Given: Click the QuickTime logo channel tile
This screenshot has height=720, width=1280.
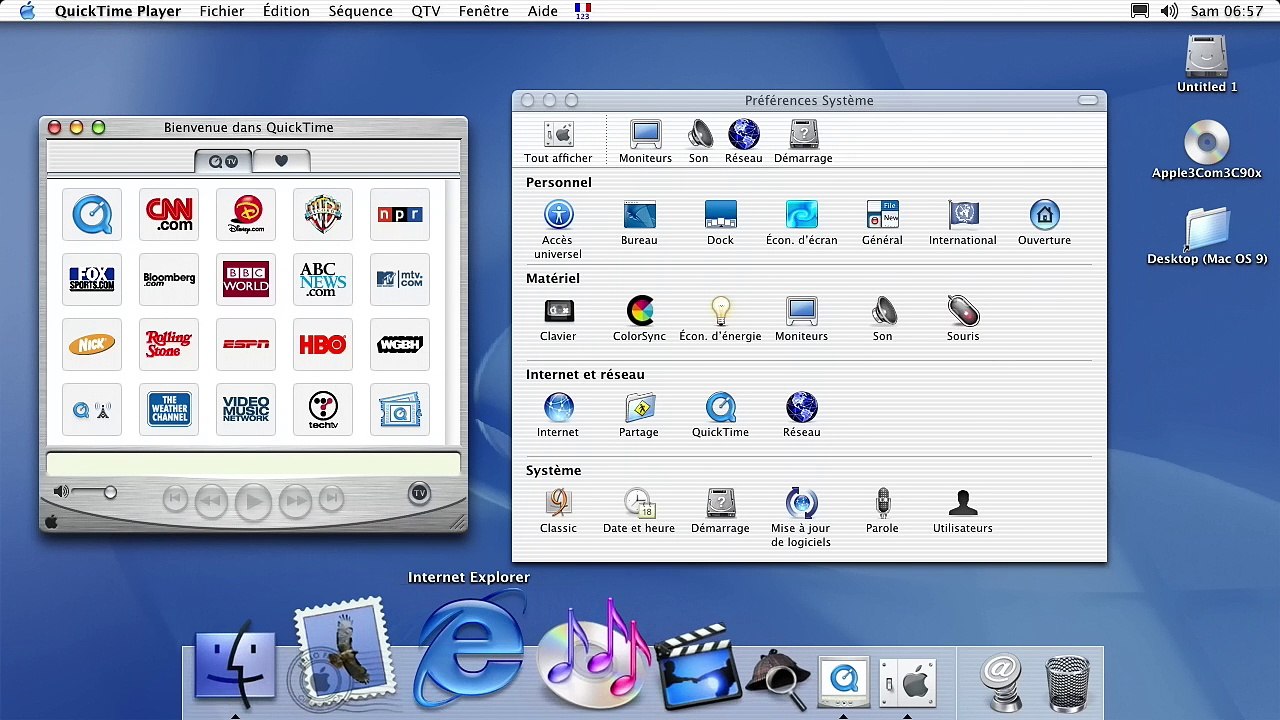Looking at the screenshot, I should 92,214.
